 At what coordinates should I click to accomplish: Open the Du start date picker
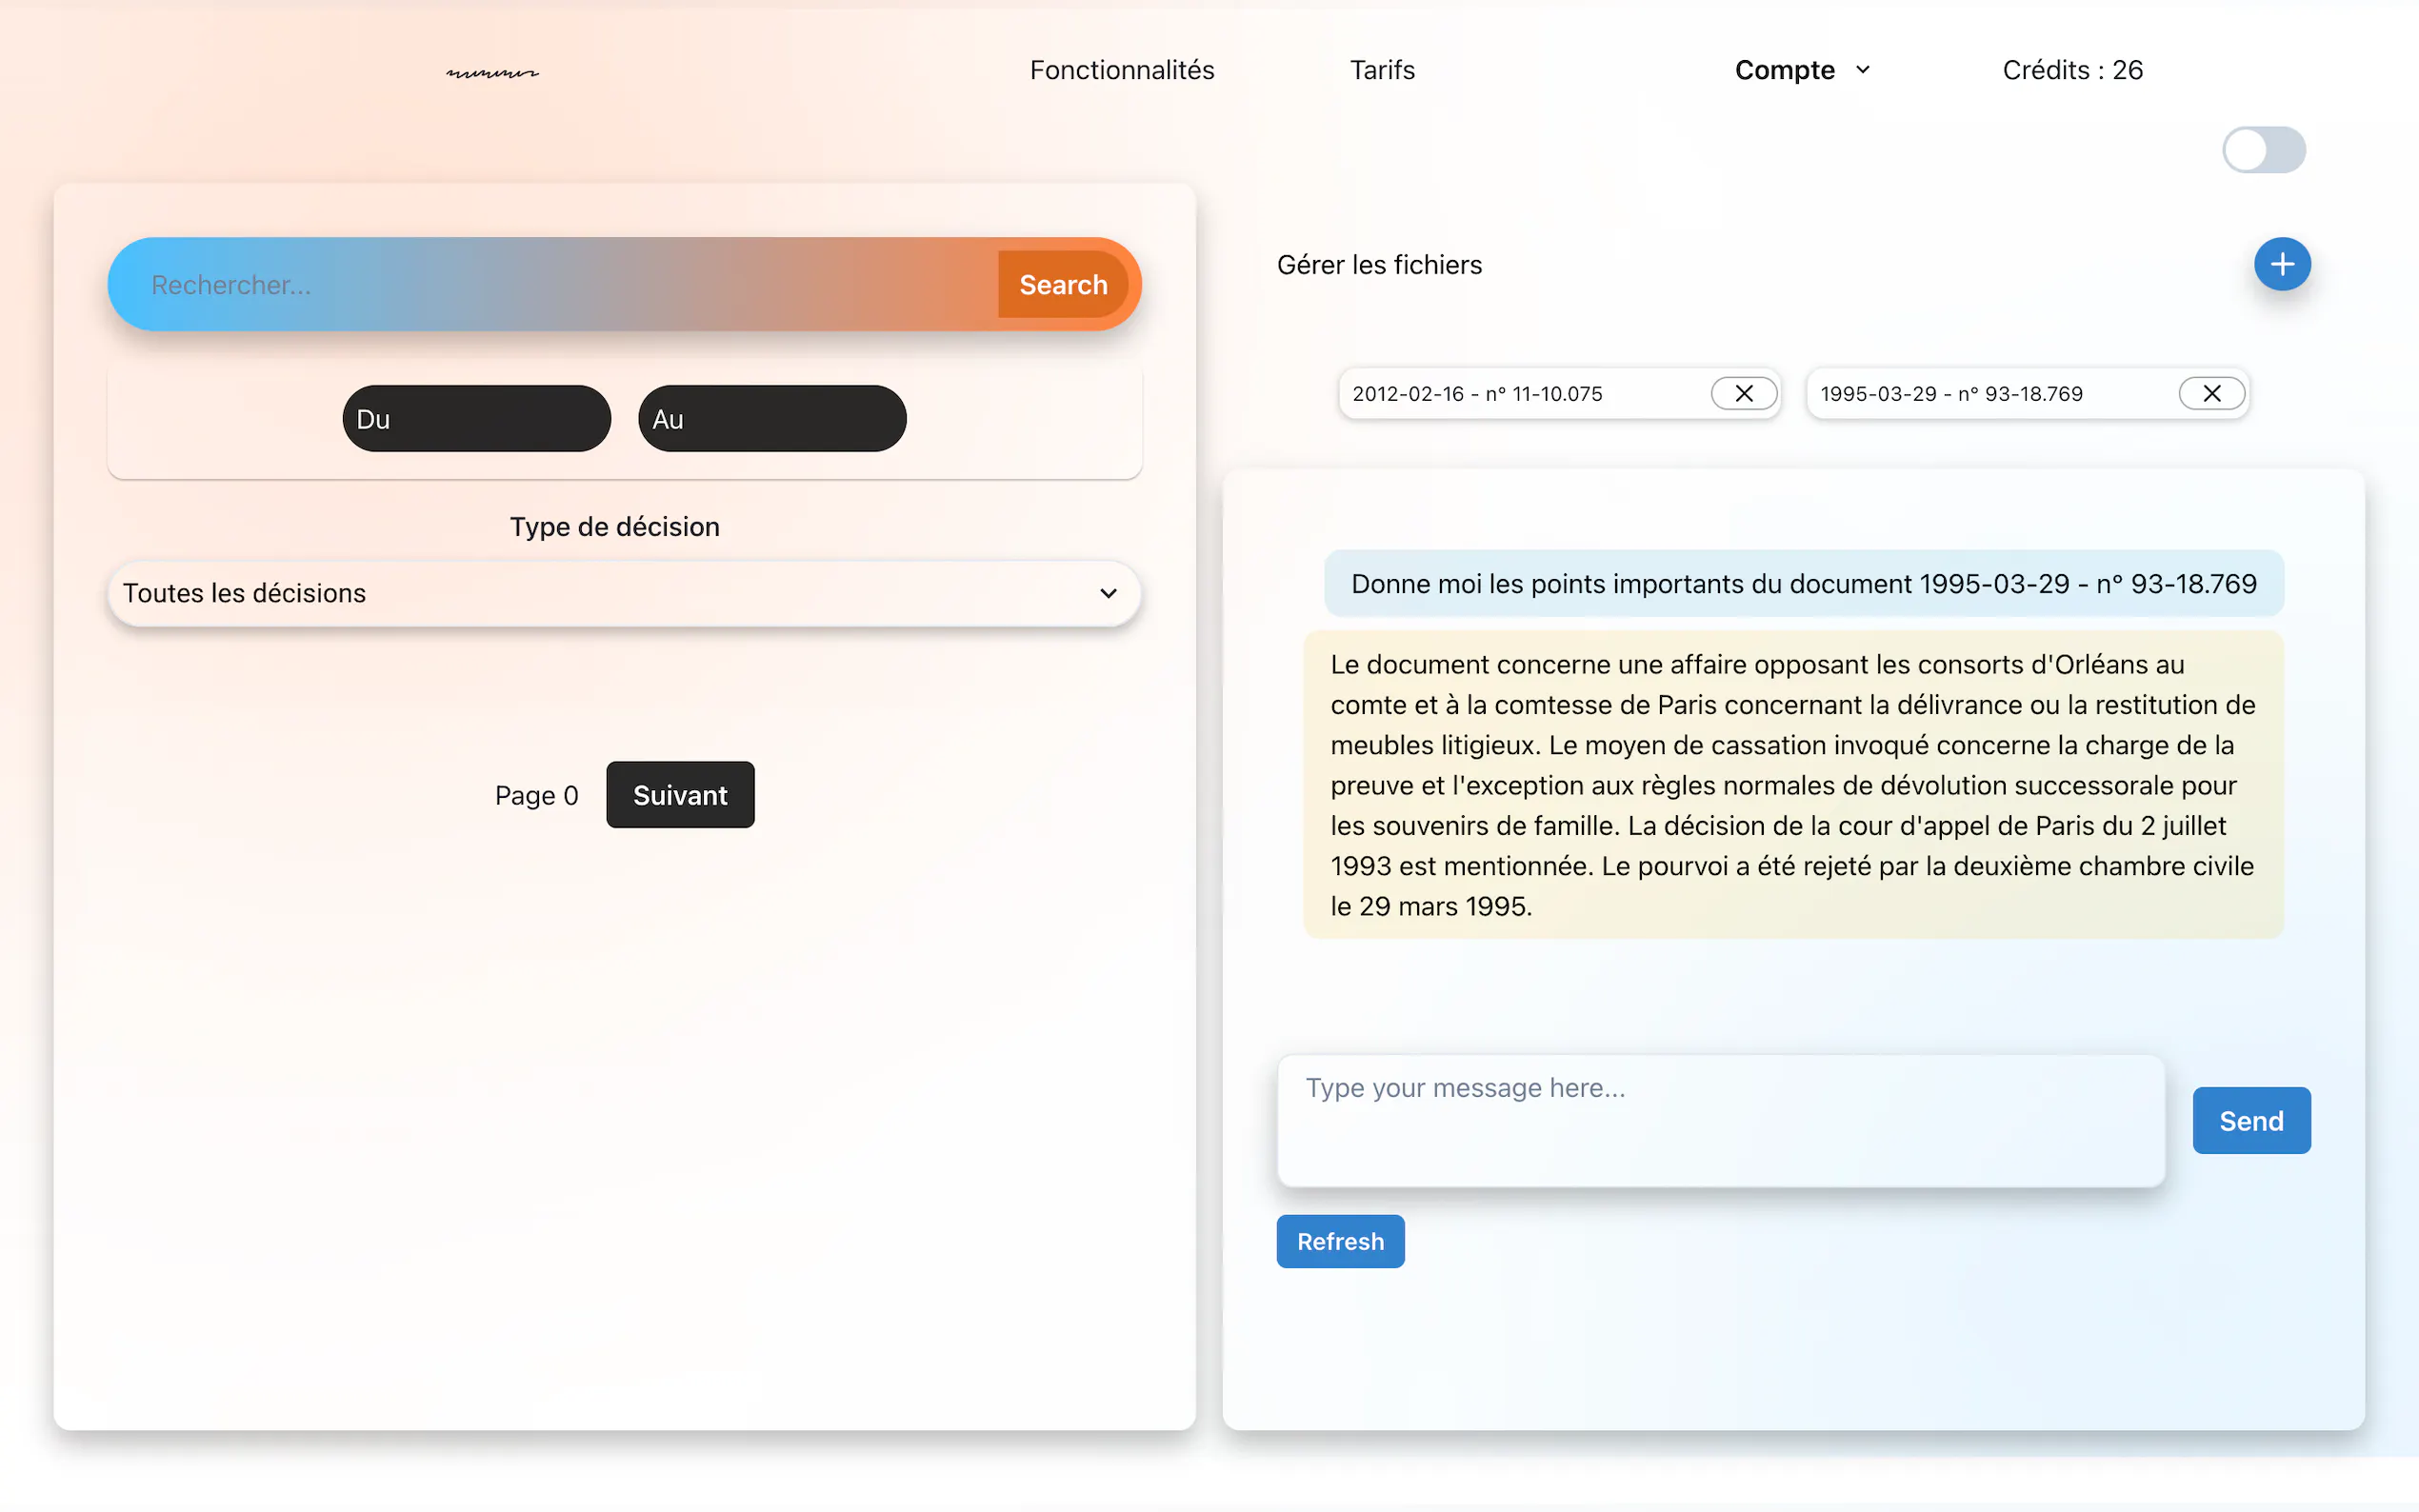pos(476,419)
